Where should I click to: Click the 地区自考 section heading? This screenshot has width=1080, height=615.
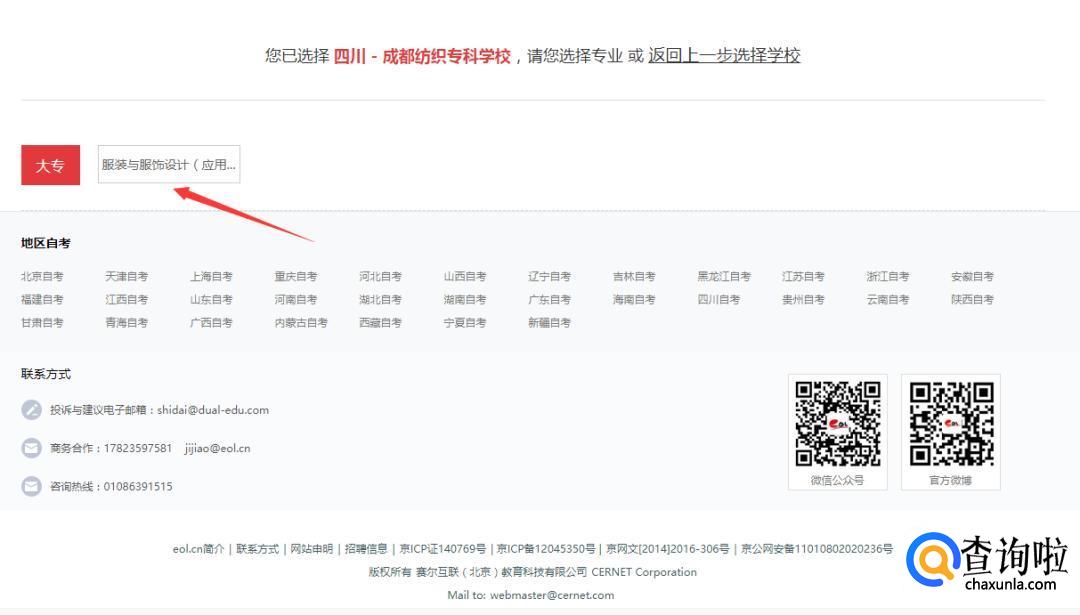point(45,242)
